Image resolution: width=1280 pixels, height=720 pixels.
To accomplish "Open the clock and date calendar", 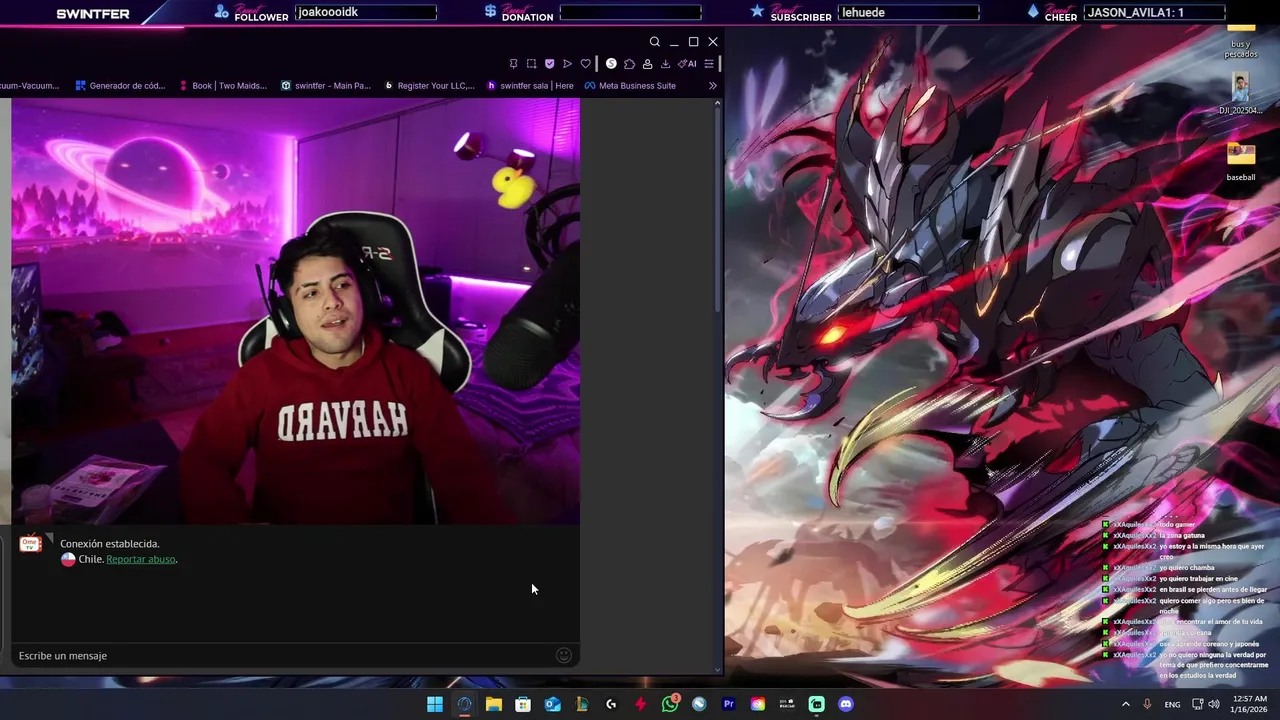I will tap(1250, 704).
